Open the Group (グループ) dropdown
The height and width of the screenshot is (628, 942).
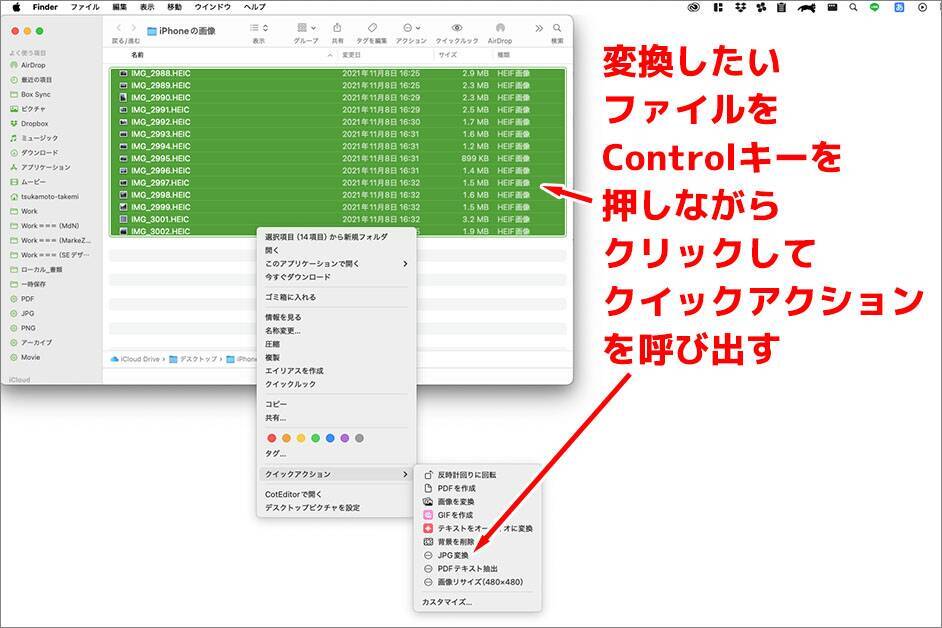coord(306,28)
